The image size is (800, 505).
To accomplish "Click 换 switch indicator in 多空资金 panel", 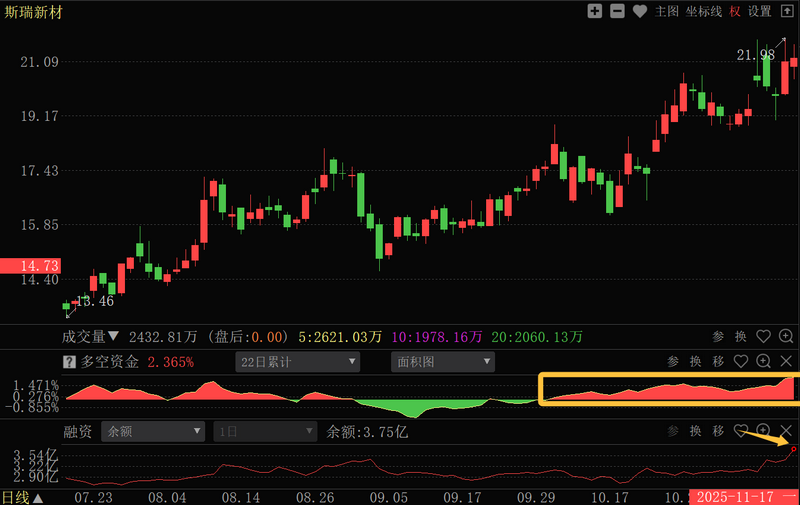I will (x=695, y=362).
